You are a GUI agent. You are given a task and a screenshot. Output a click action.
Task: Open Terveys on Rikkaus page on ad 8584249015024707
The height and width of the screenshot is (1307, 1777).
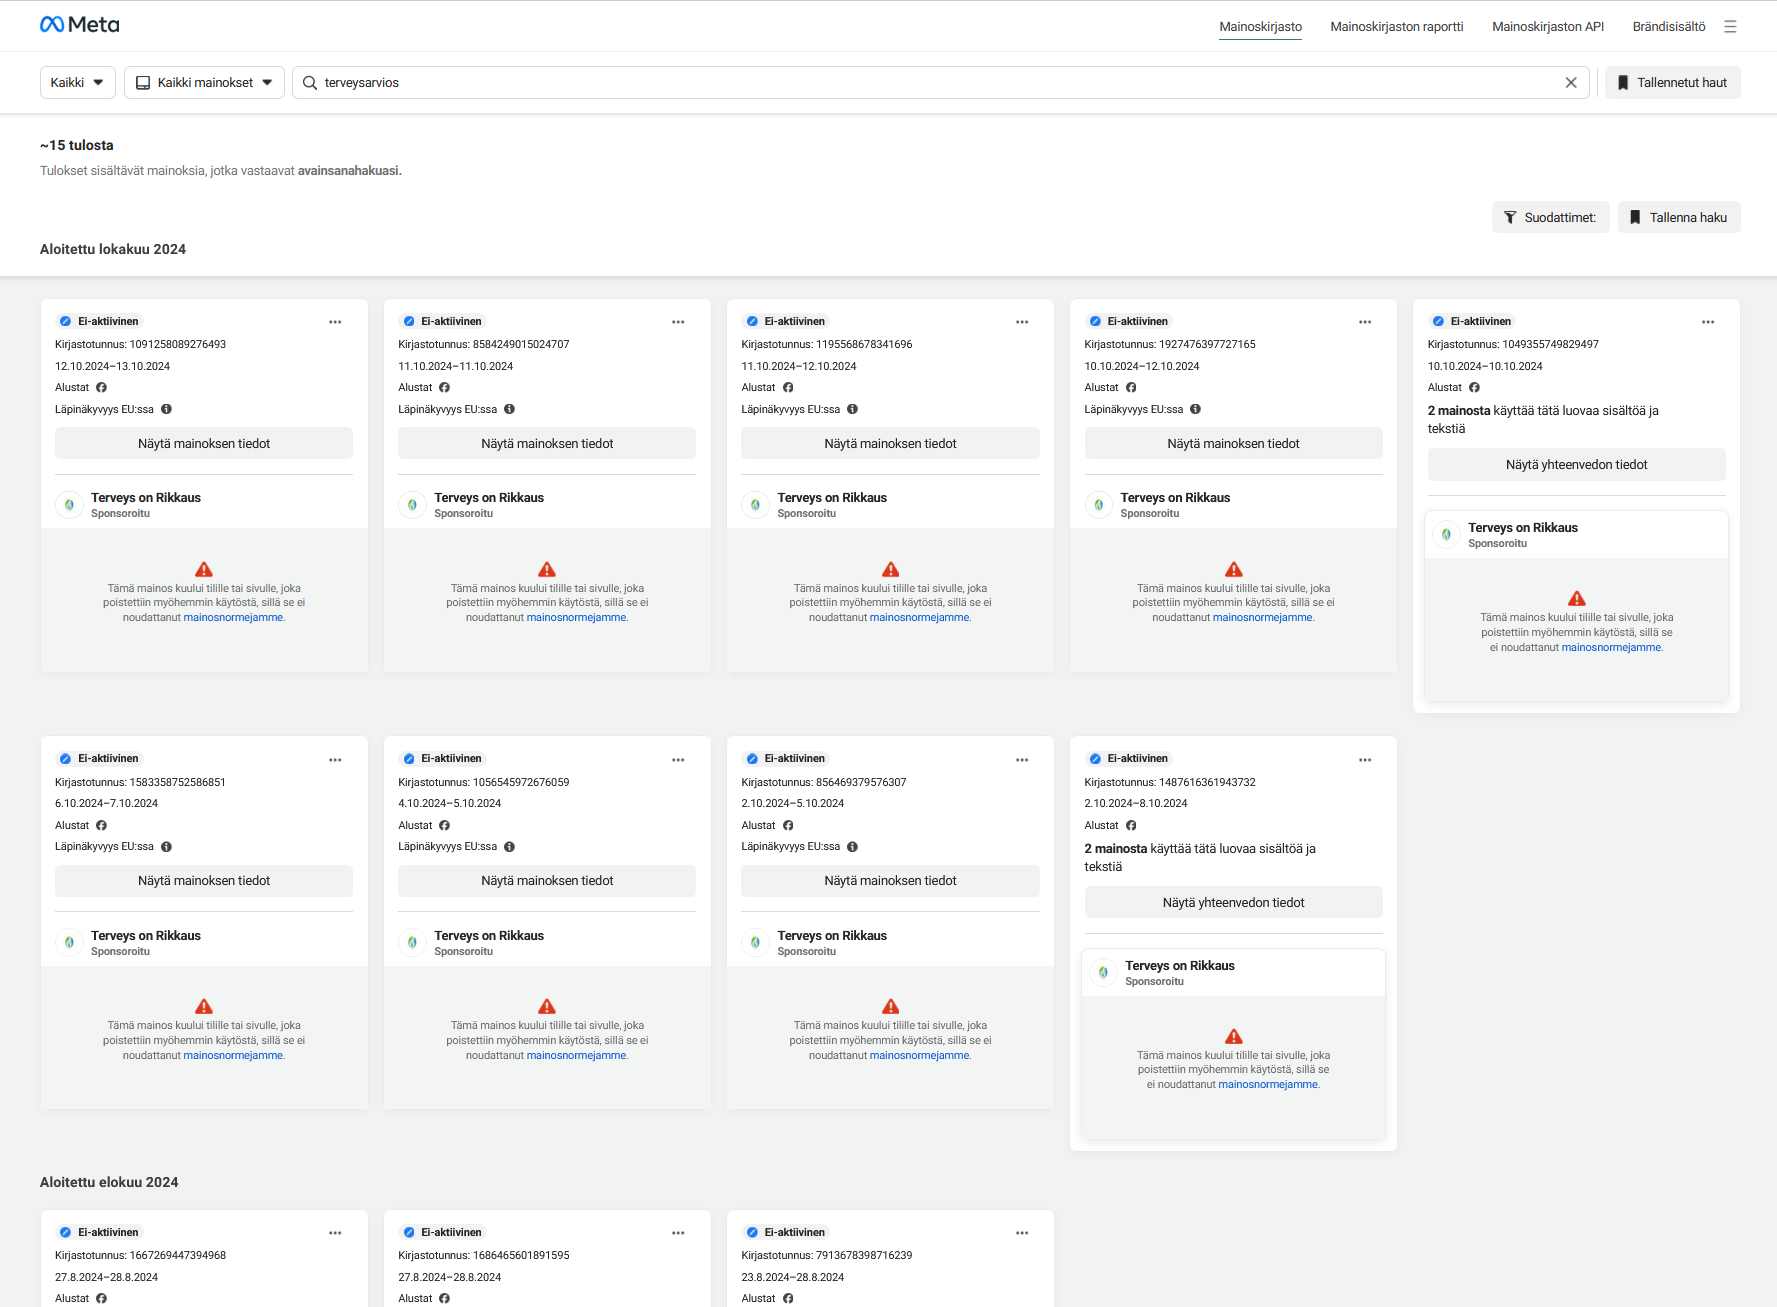click(489, 498)
